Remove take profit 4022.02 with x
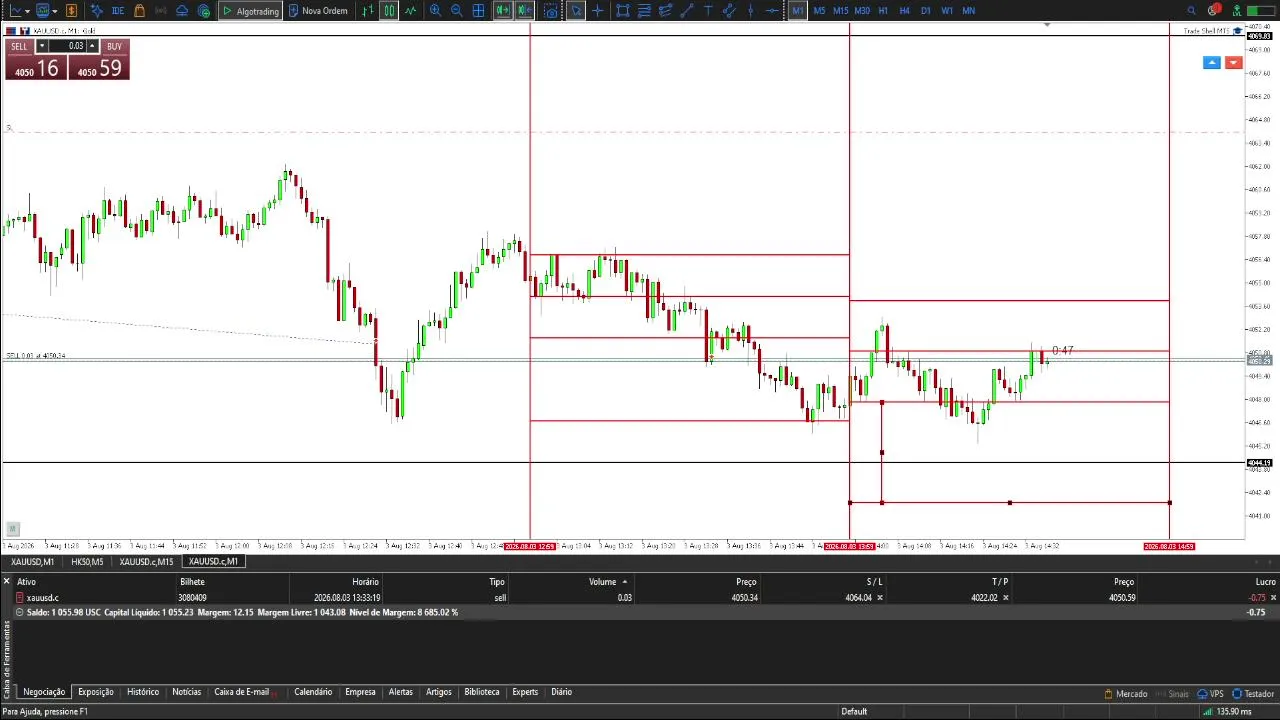This screenshot has height=720, width=1280. tap(1006, 598)
